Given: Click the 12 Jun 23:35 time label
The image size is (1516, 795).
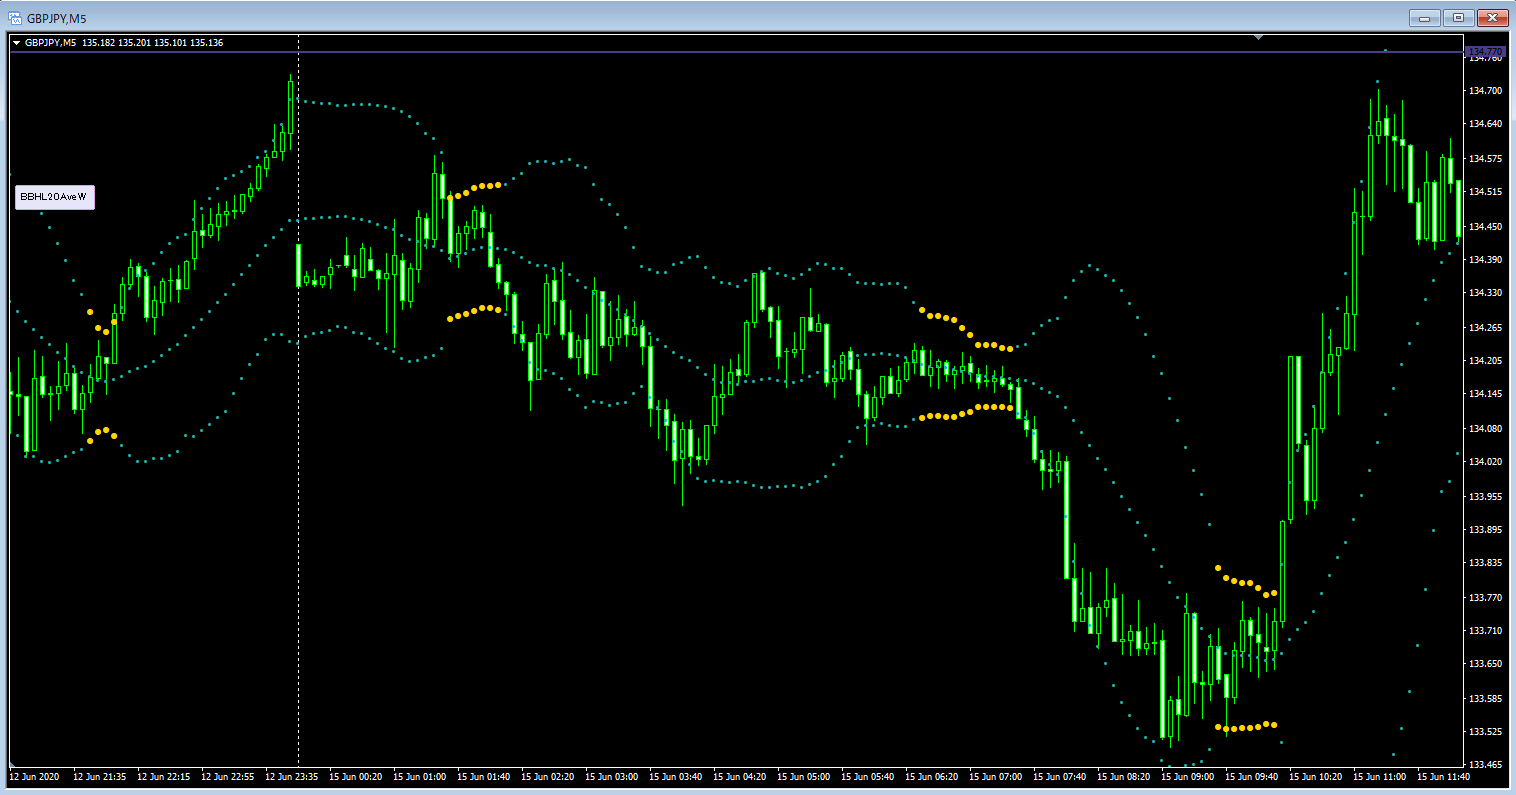Looking at the screenshot, I should (x=292, y=776).
